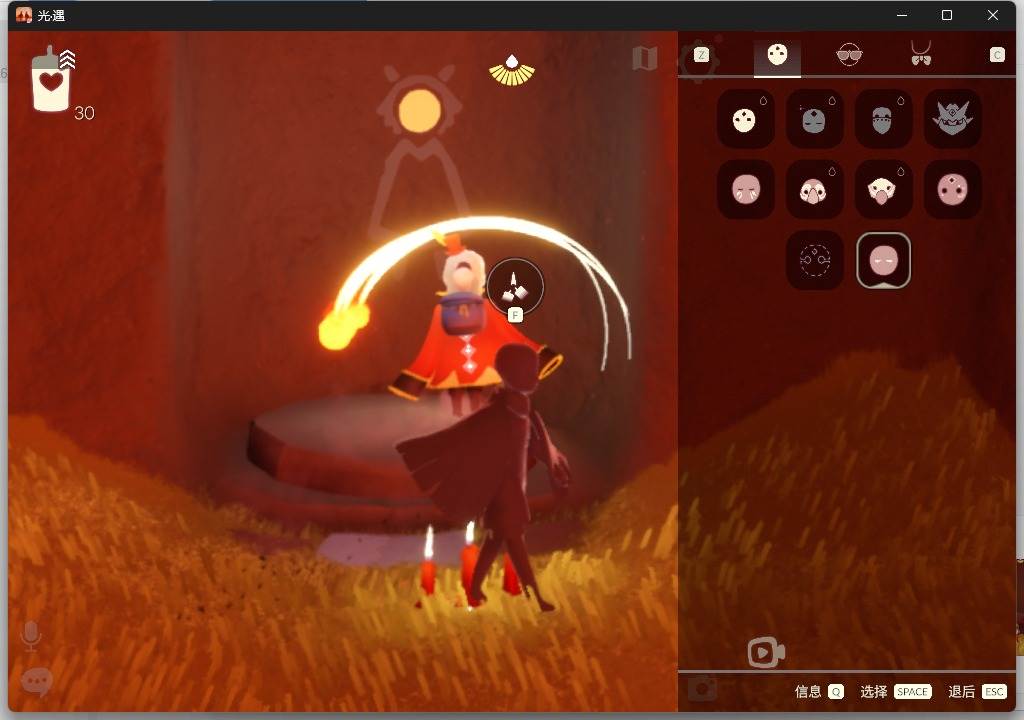1024x720 pixels.
Task: Select the pink-cheeked bird beak mask
Action: pos(814,189)
